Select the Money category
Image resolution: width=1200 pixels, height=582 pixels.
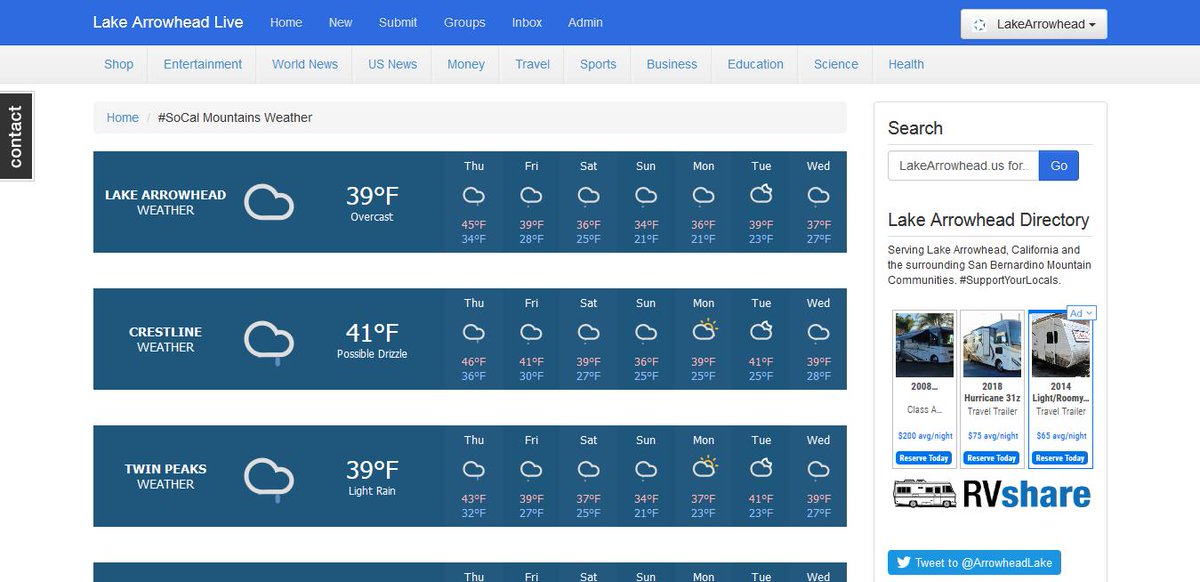point(466,64)
